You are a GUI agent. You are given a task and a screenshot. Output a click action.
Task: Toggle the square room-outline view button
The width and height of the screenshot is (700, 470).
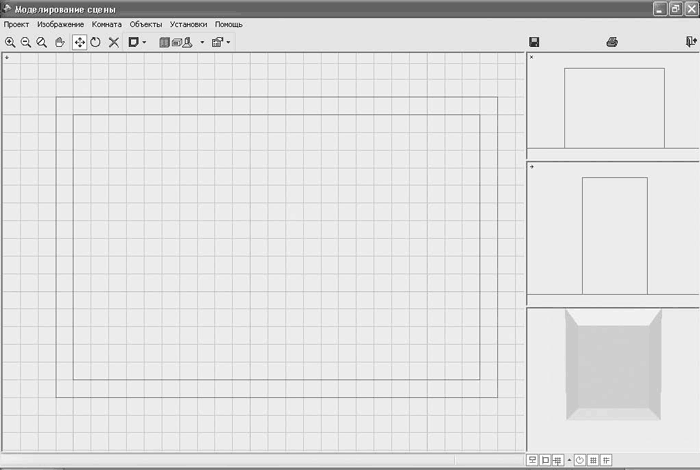pyautogui.click(x=546, y=460)
